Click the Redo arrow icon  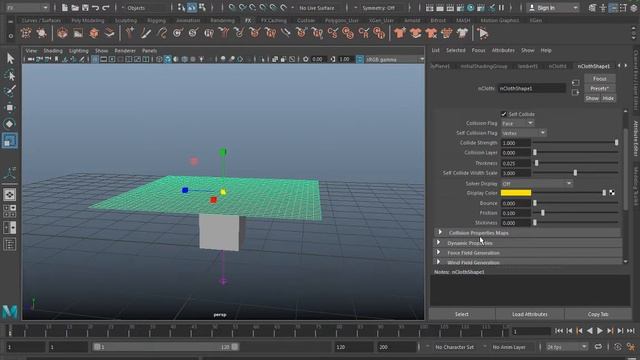tap(106, 7)
